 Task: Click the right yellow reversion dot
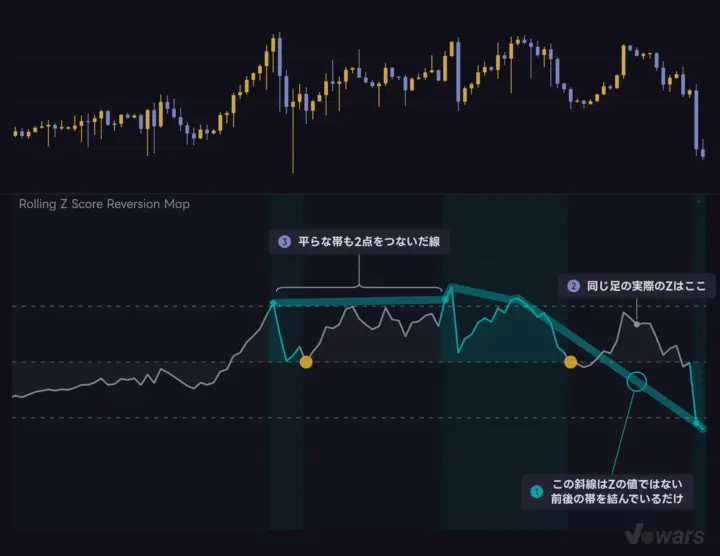[570, 362]
